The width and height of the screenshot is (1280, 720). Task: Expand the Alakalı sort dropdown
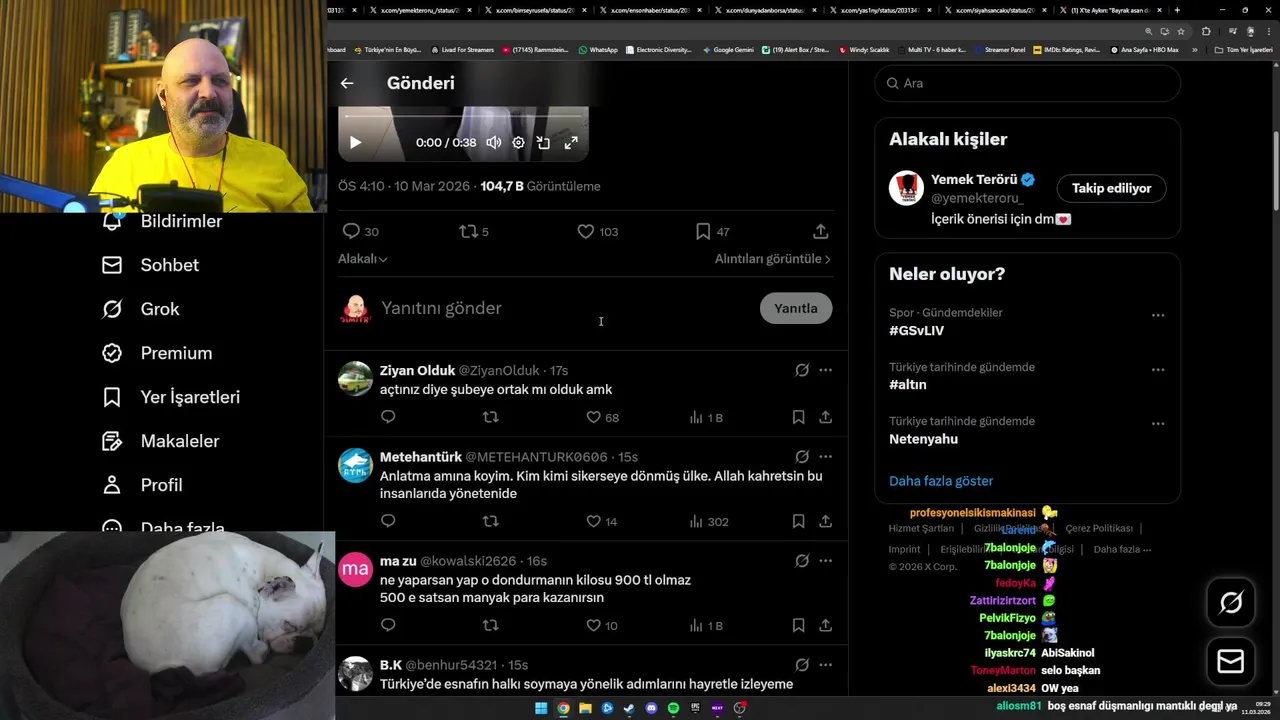click(x=363, y=259)
